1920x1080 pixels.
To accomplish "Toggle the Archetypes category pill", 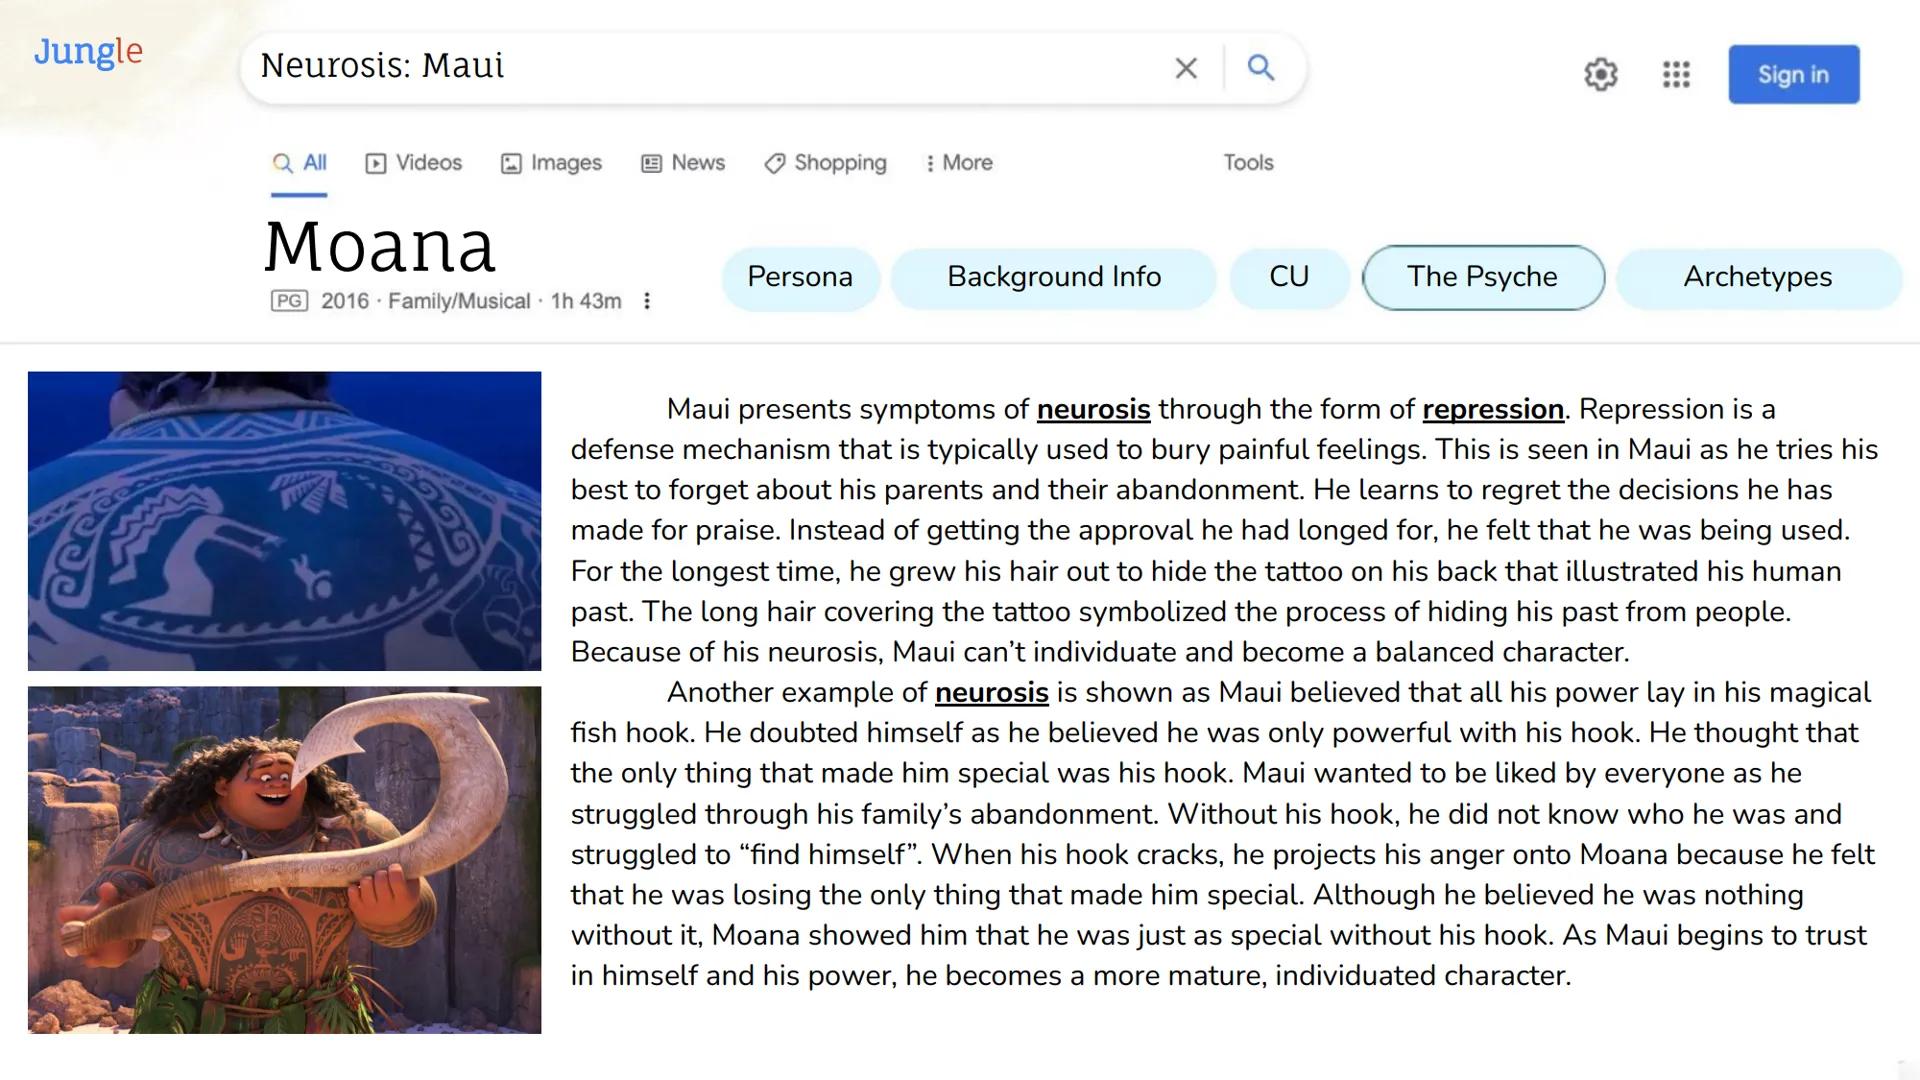I will pos(1757,277).
